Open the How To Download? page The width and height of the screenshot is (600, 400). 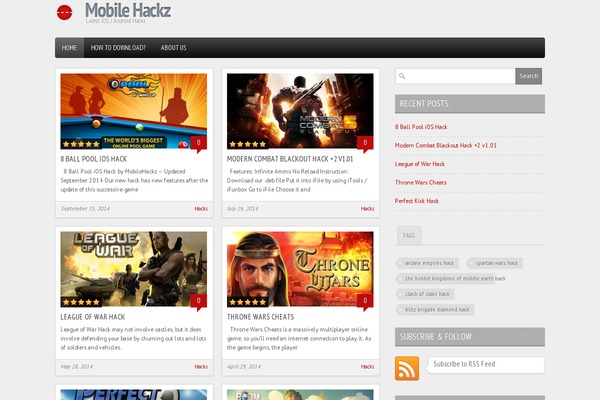pos(118,48)
